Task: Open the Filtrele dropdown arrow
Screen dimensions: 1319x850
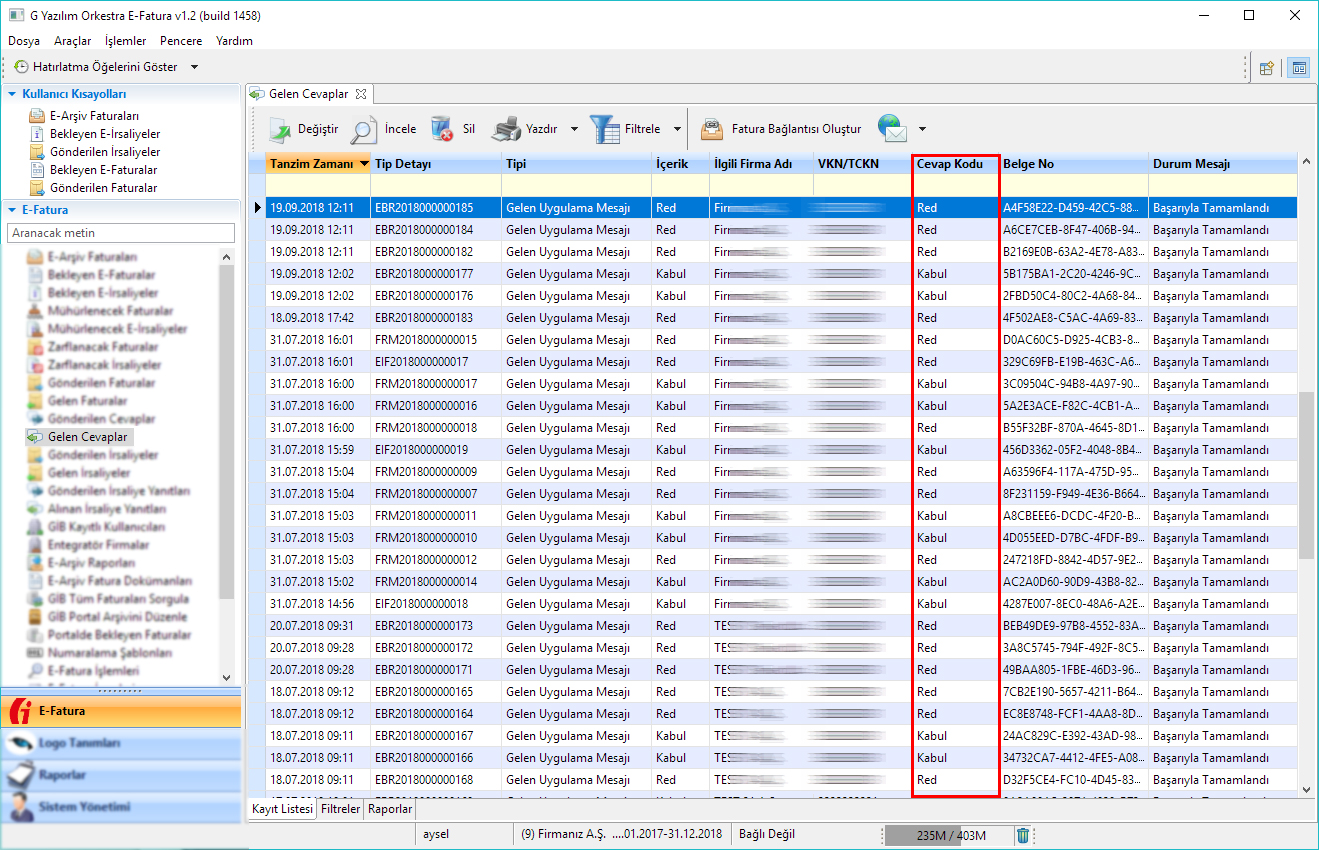Action: tap(677, 129)
